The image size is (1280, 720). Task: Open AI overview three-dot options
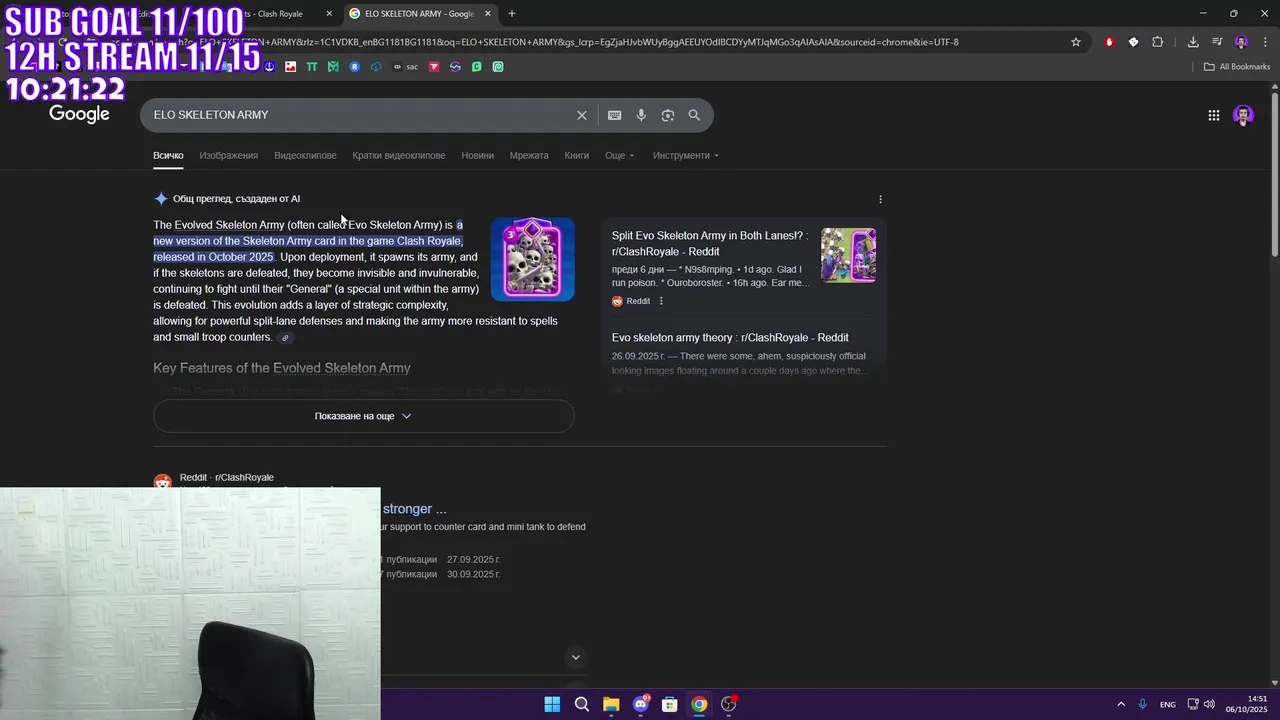click(x=880, y=199)
